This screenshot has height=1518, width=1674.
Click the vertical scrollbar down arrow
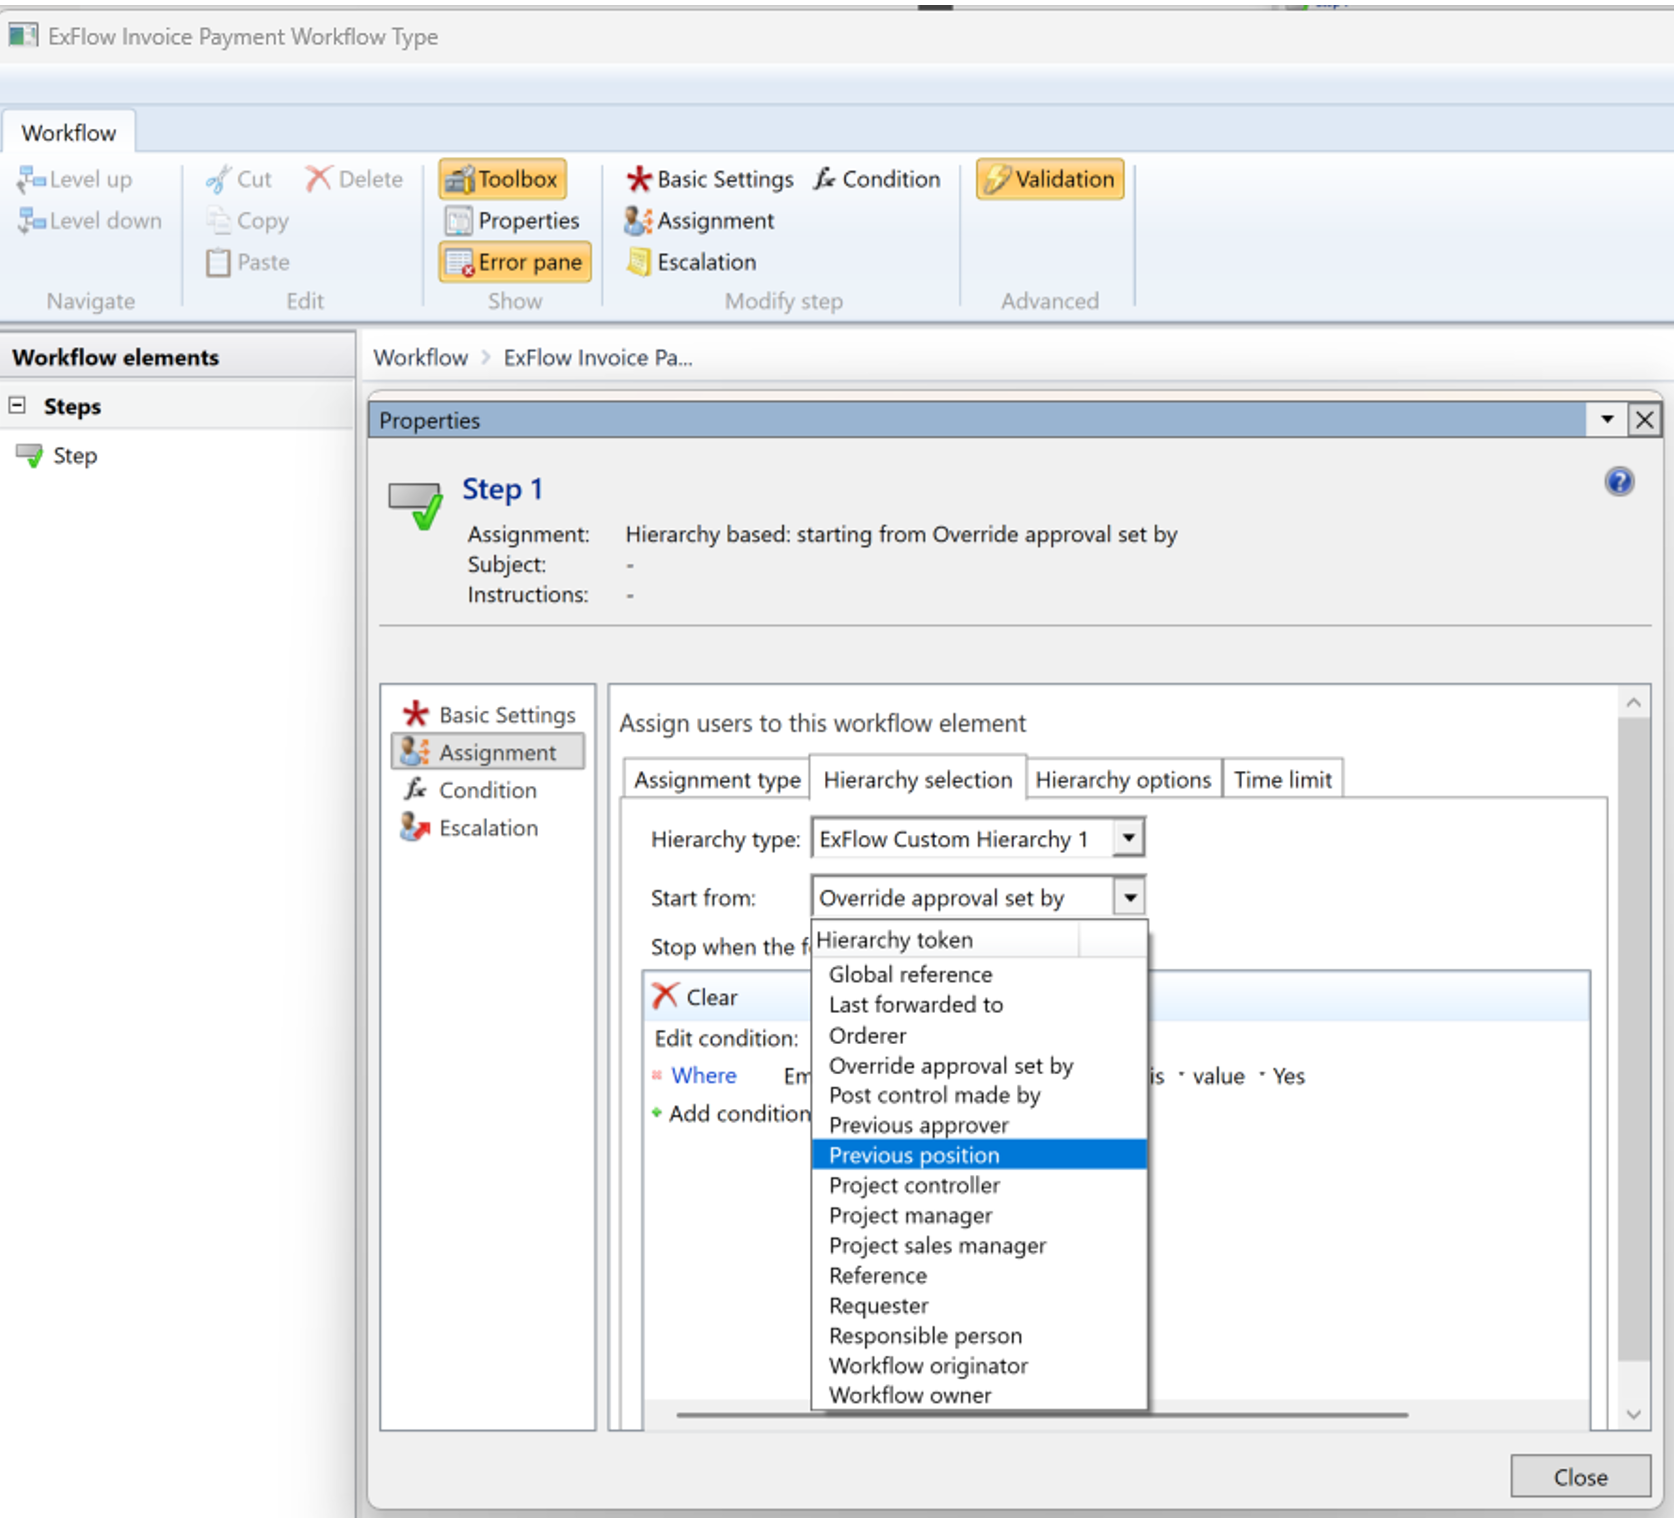[x=1634, y=1414]
